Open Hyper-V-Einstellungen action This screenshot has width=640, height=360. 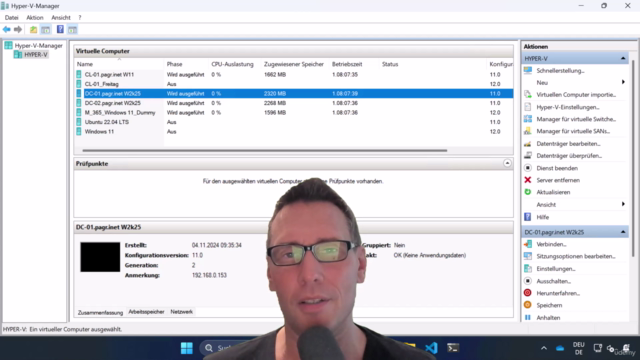coord(568,107)
